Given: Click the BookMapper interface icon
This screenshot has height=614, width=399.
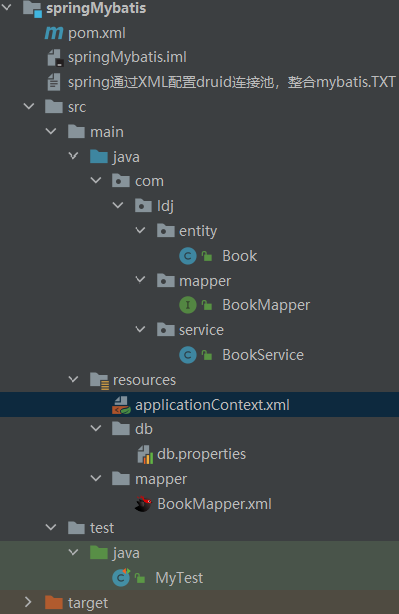Looking at the screenshot, I should [188, 305].
